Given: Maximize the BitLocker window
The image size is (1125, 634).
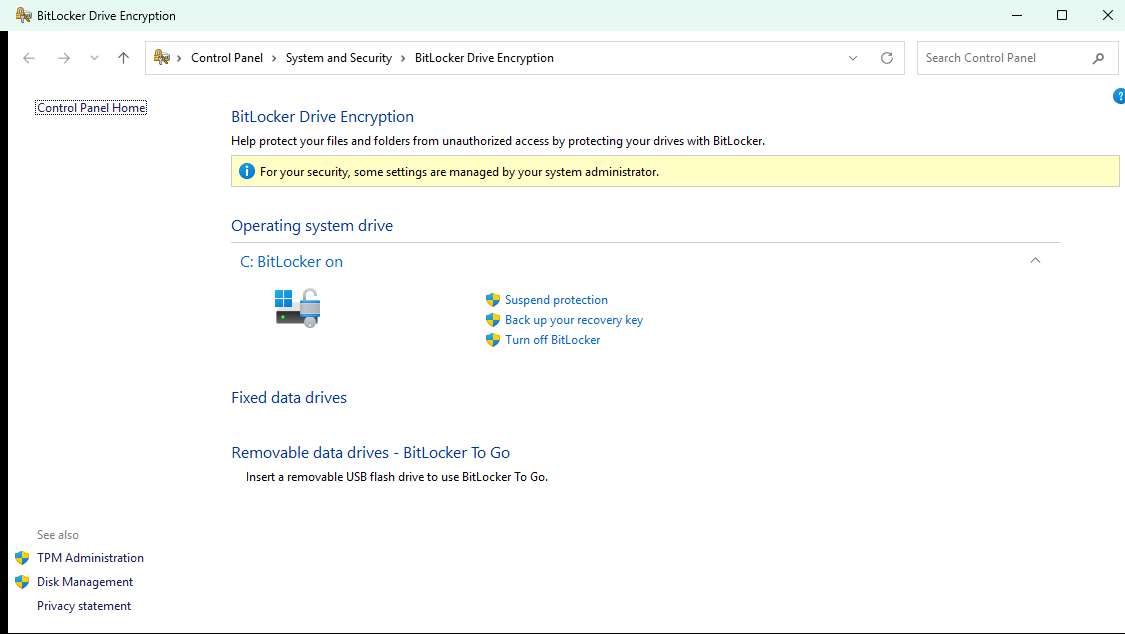Looking at the screenshot, I should (1062, 15).
